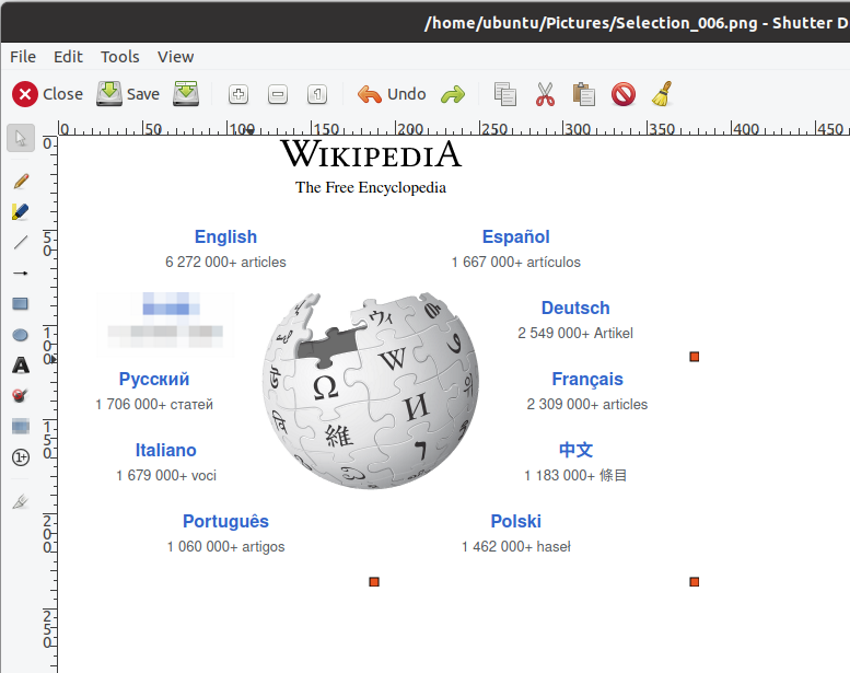
Task: Open the View menu
Action: point(175,57)
